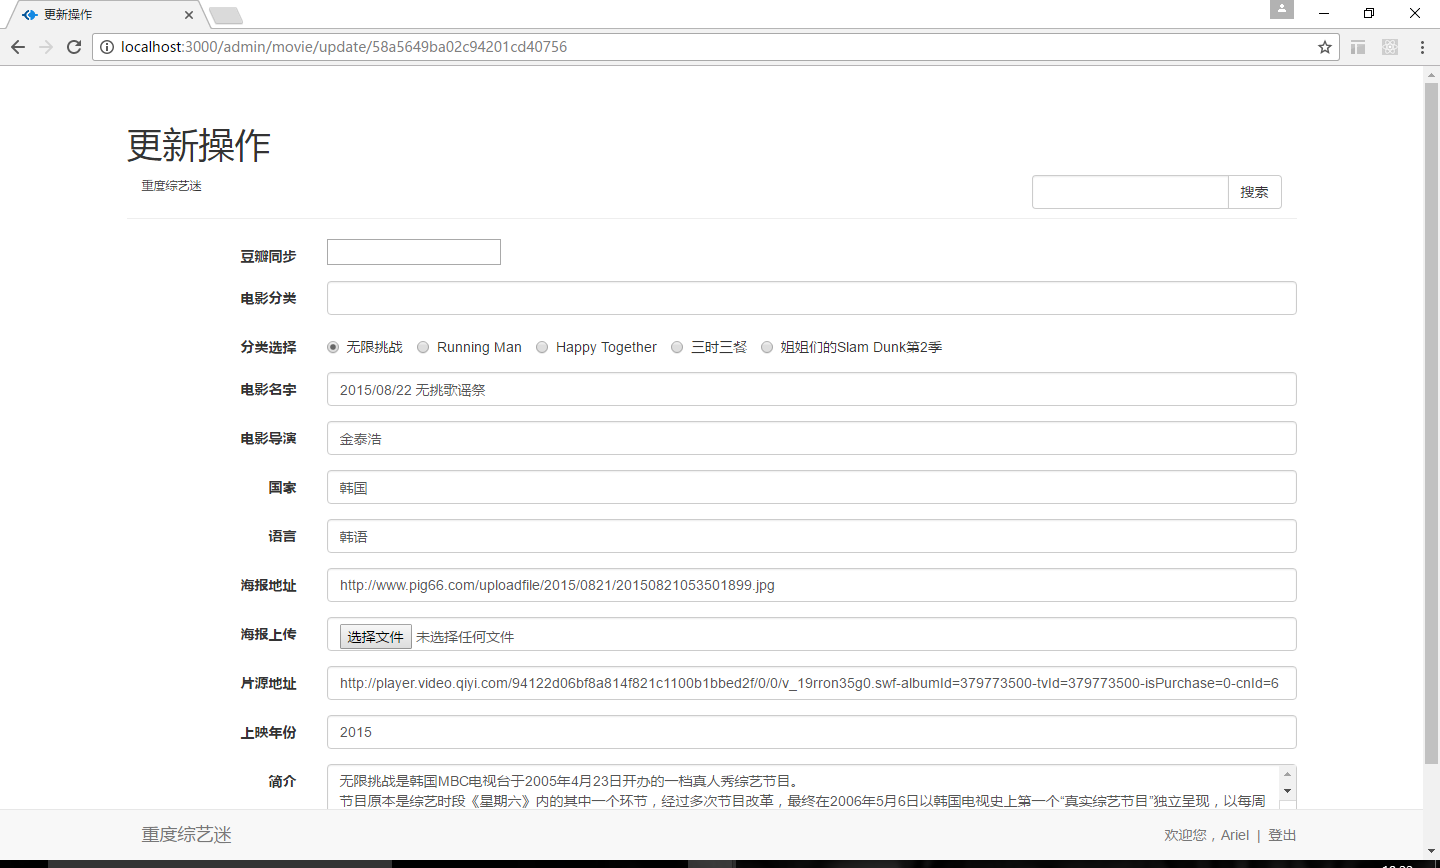Click the second extension icon before the menu
This screenshot has height=868, width=1440.
tap(1390, 47)
